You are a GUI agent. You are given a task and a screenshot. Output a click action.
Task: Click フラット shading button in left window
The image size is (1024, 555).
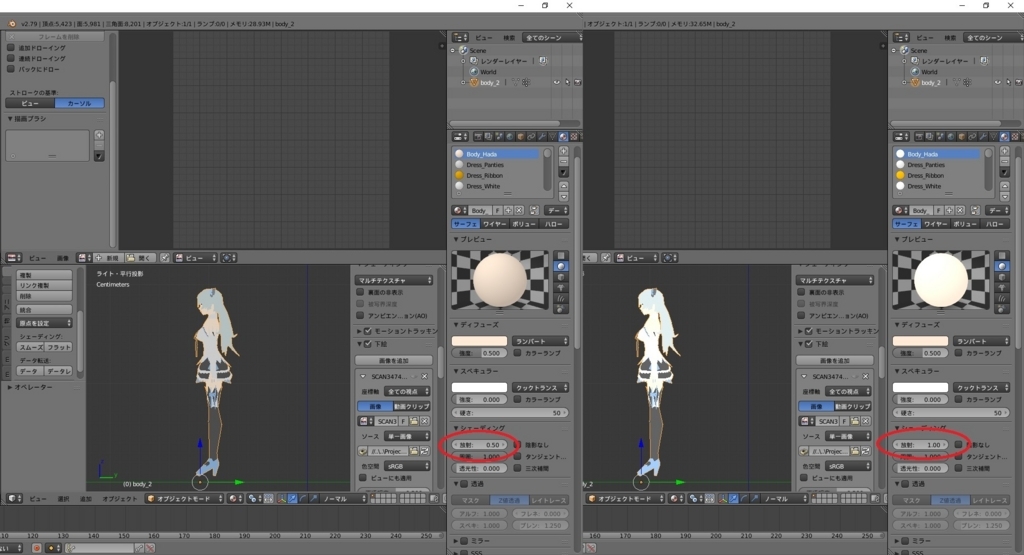[59, 347]
